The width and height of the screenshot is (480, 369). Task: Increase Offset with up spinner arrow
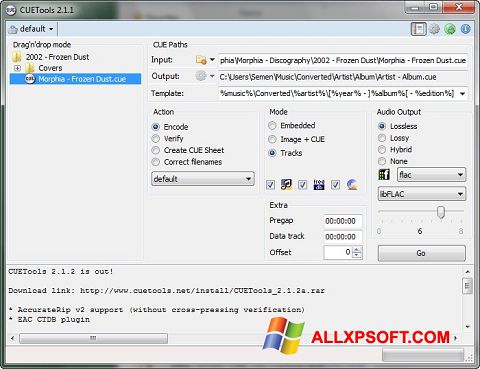point(357,249)
